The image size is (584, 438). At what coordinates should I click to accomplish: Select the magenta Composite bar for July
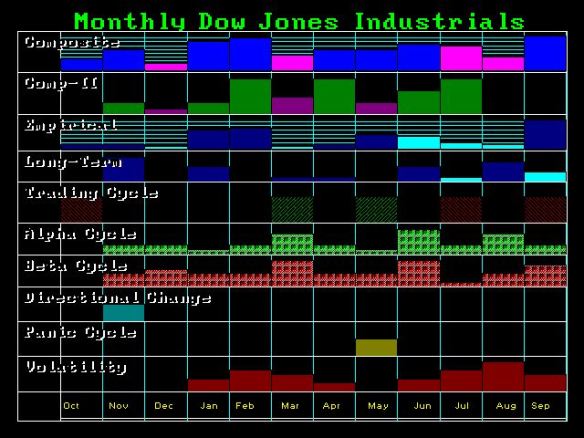coord(461,58)
